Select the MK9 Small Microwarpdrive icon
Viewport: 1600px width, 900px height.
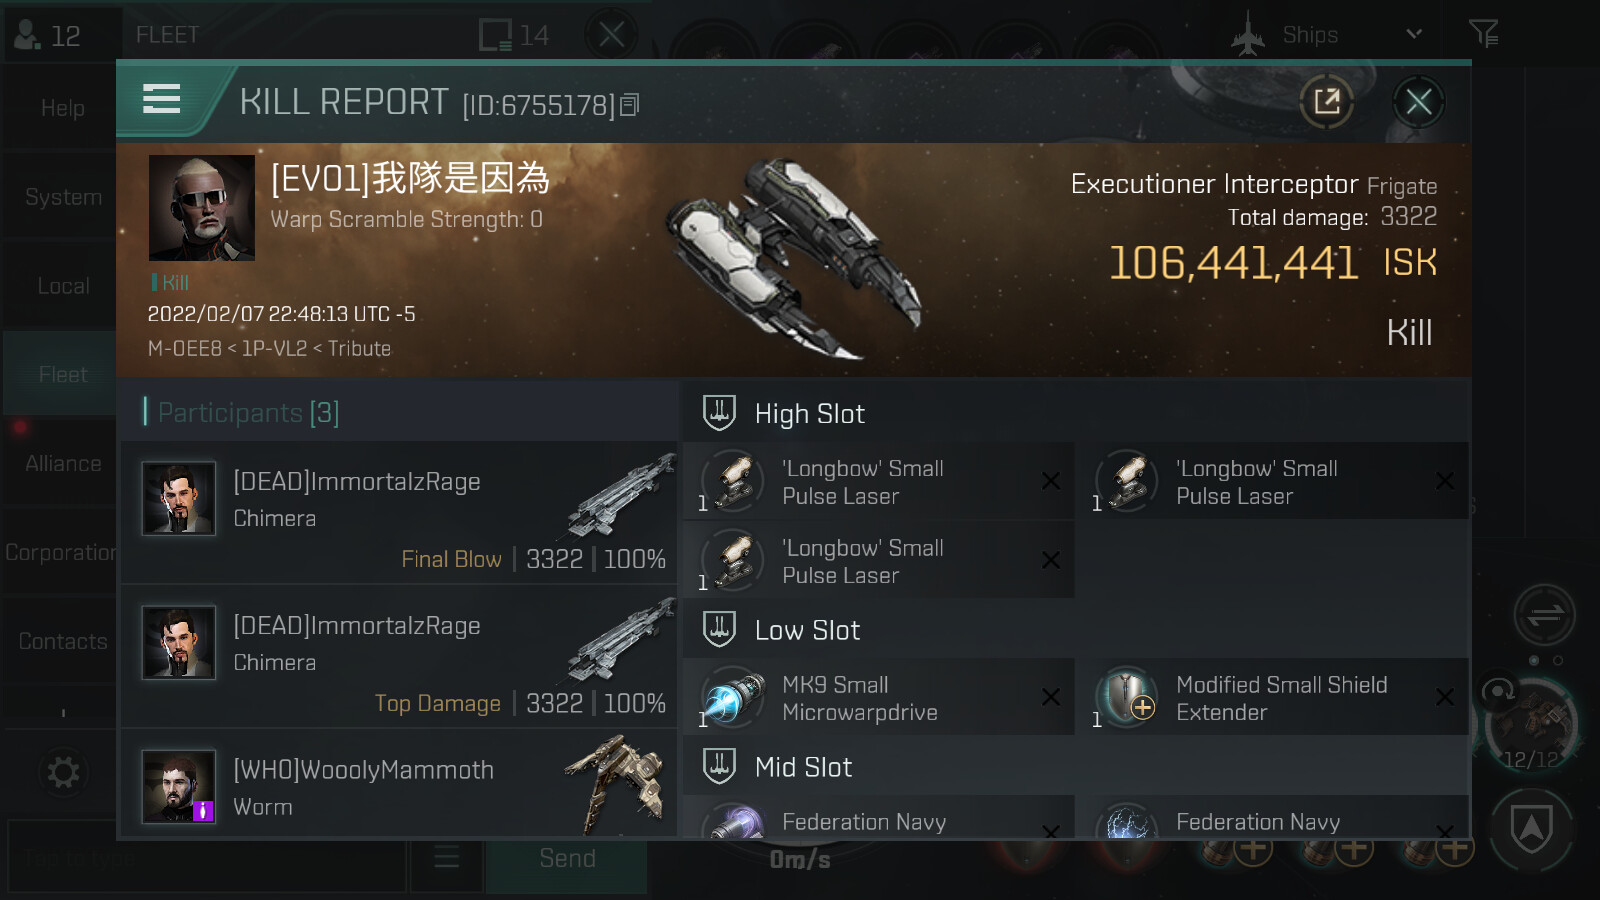tap(732, 697)
